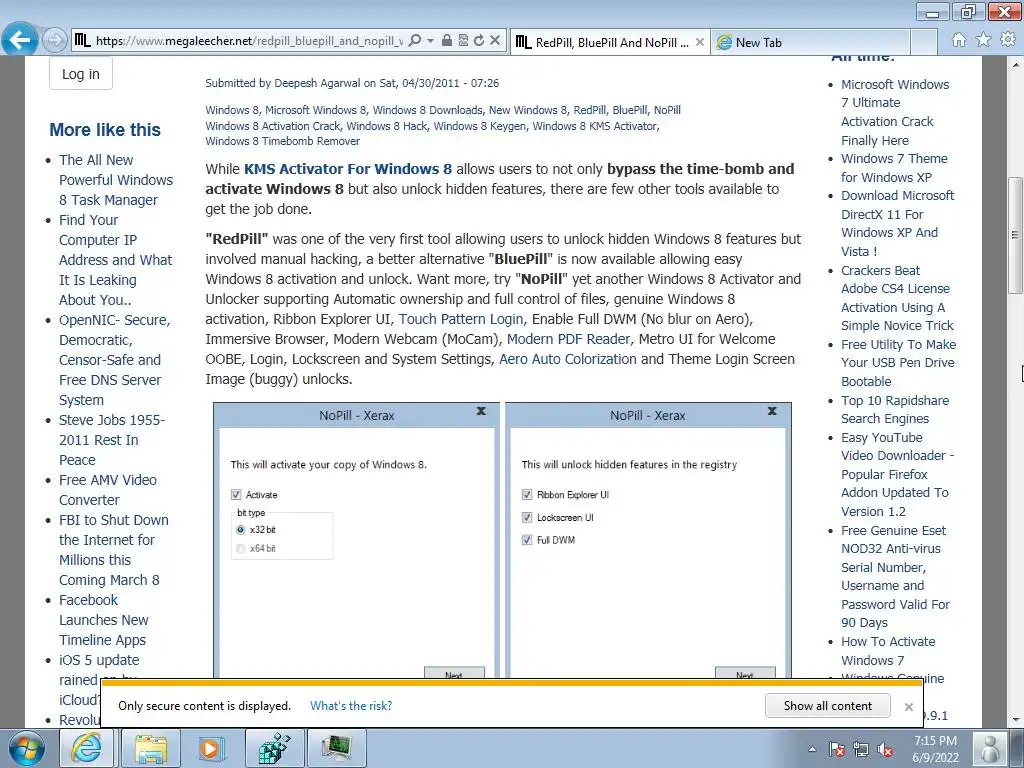Viewport: 1024px width, 768px height.
Task: Refresh the page with the reload icon
Action: pos(479,40)
